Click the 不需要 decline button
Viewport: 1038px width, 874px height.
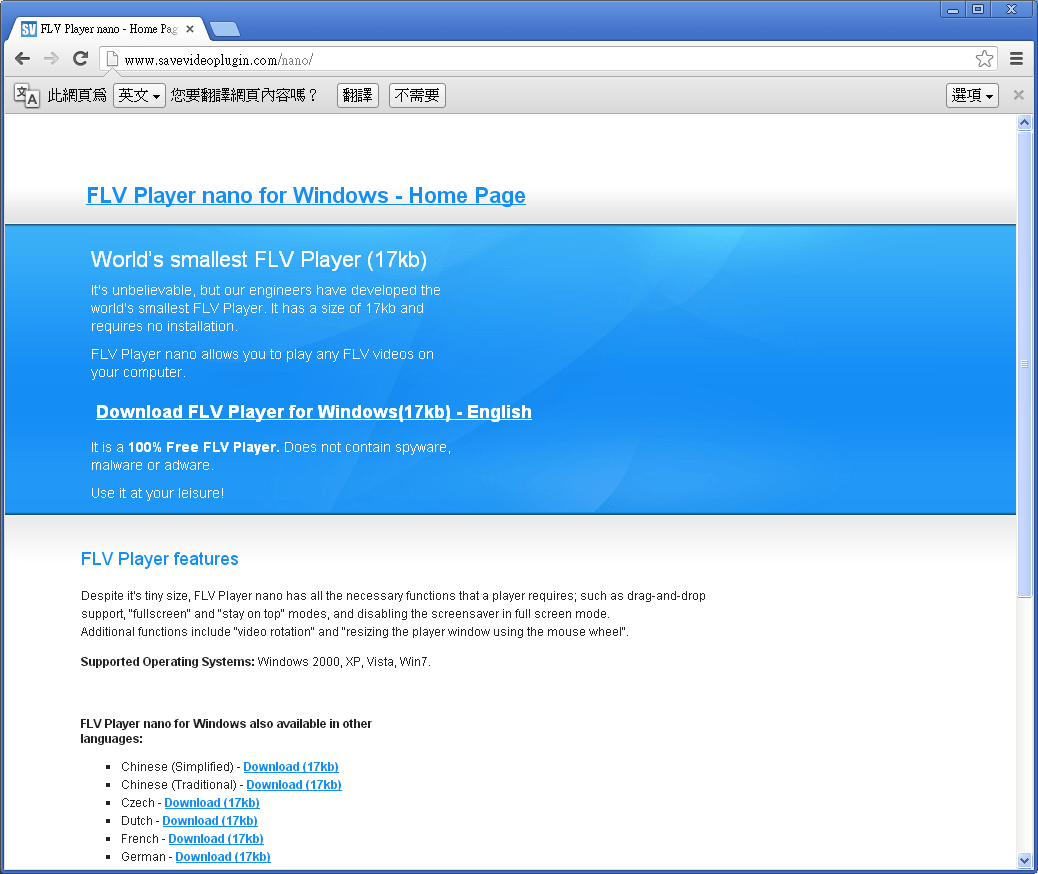coord(416,94)
